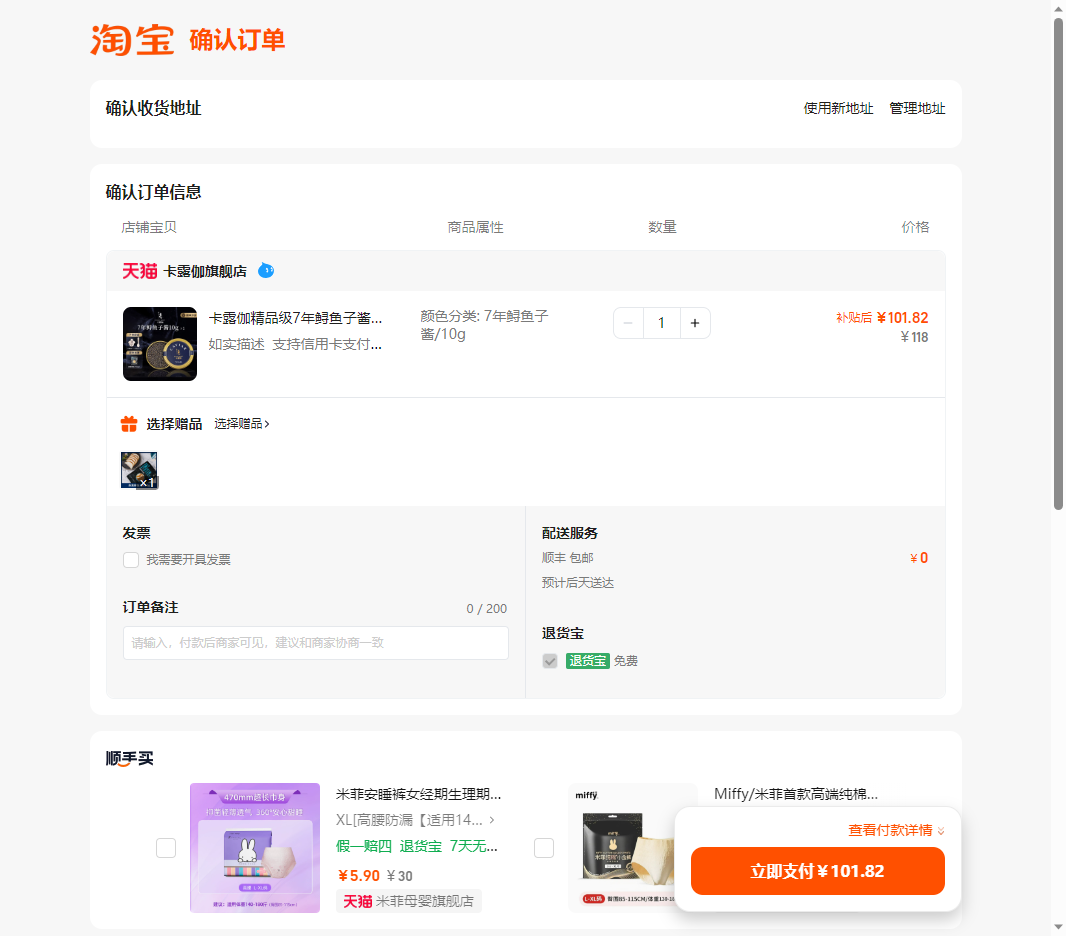This screenshot has width=1066, height=936.
Task: Click the scrollbar down arrow
Action: point(1059,926)
